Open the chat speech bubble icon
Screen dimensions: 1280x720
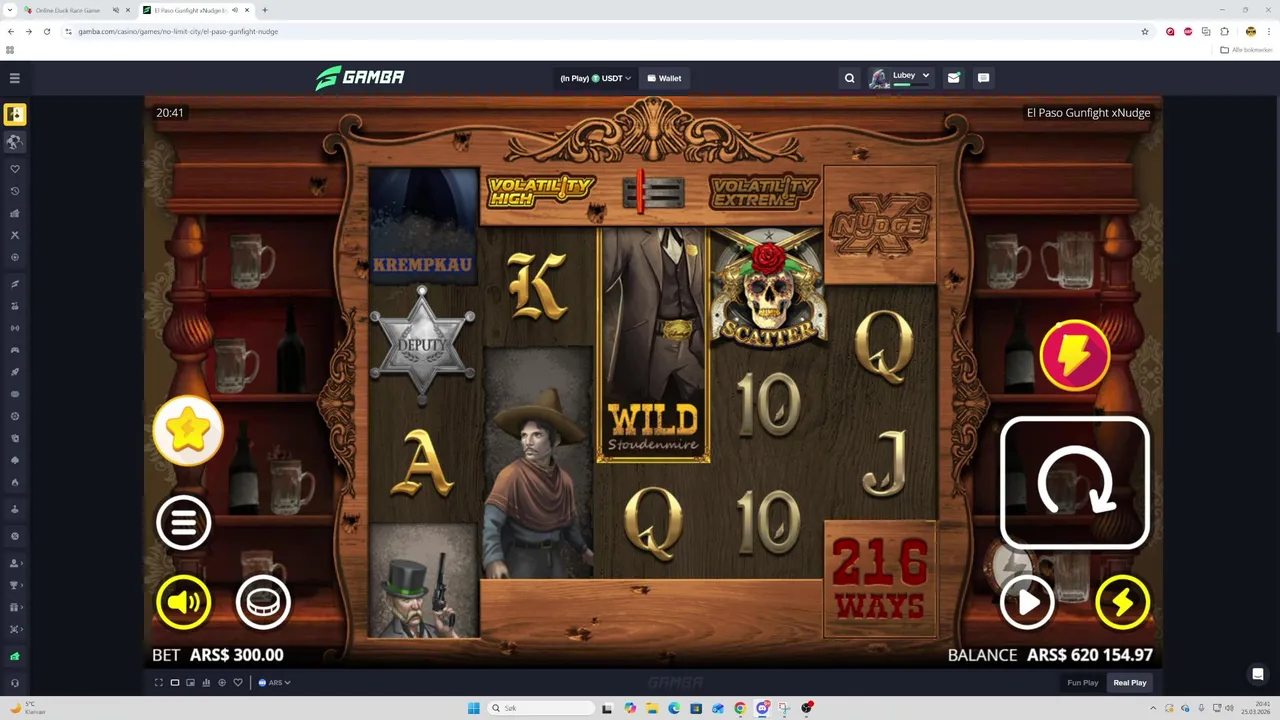[983, 78]
